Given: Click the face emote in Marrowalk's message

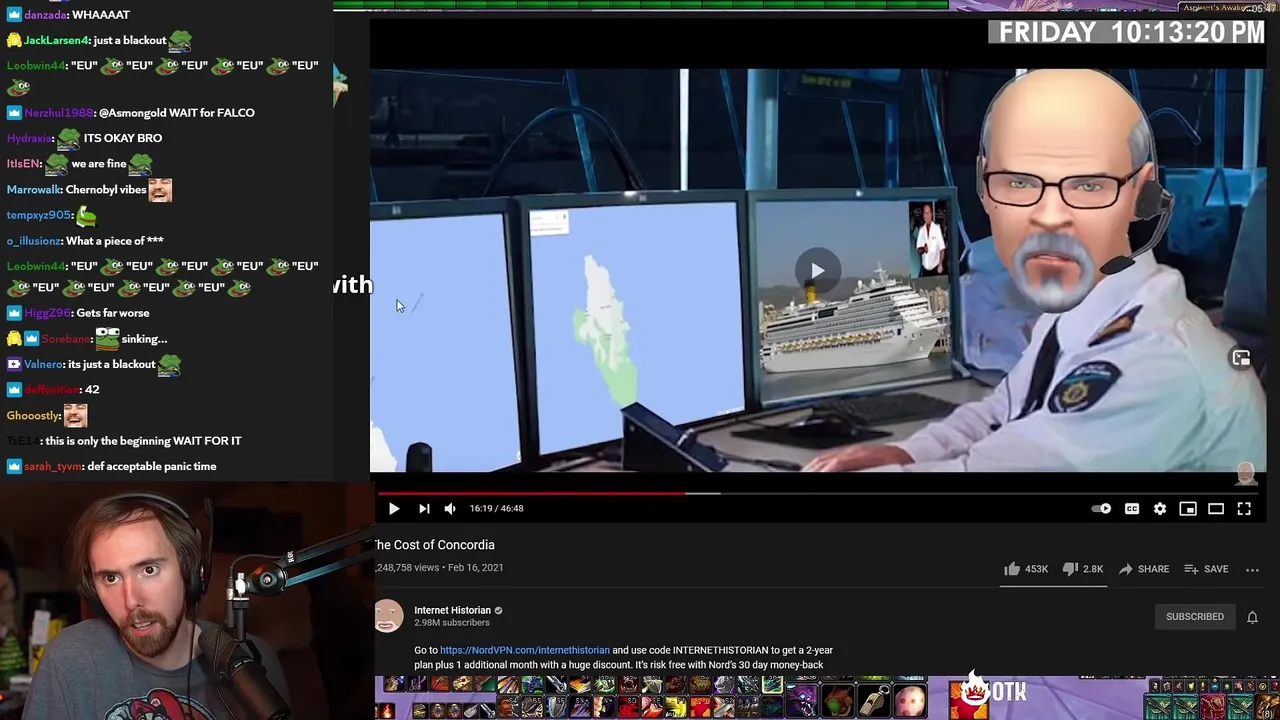Looking at the screenshot, I should 160,190.
